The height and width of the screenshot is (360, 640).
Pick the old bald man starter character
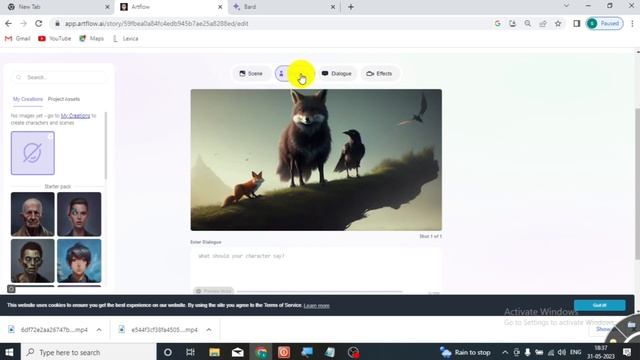[33, 214]
